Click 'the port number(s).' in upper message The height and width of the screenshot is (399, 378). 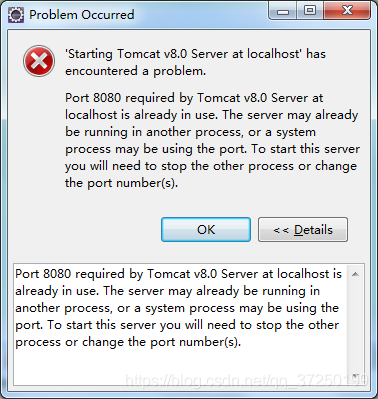coord(122,183)
